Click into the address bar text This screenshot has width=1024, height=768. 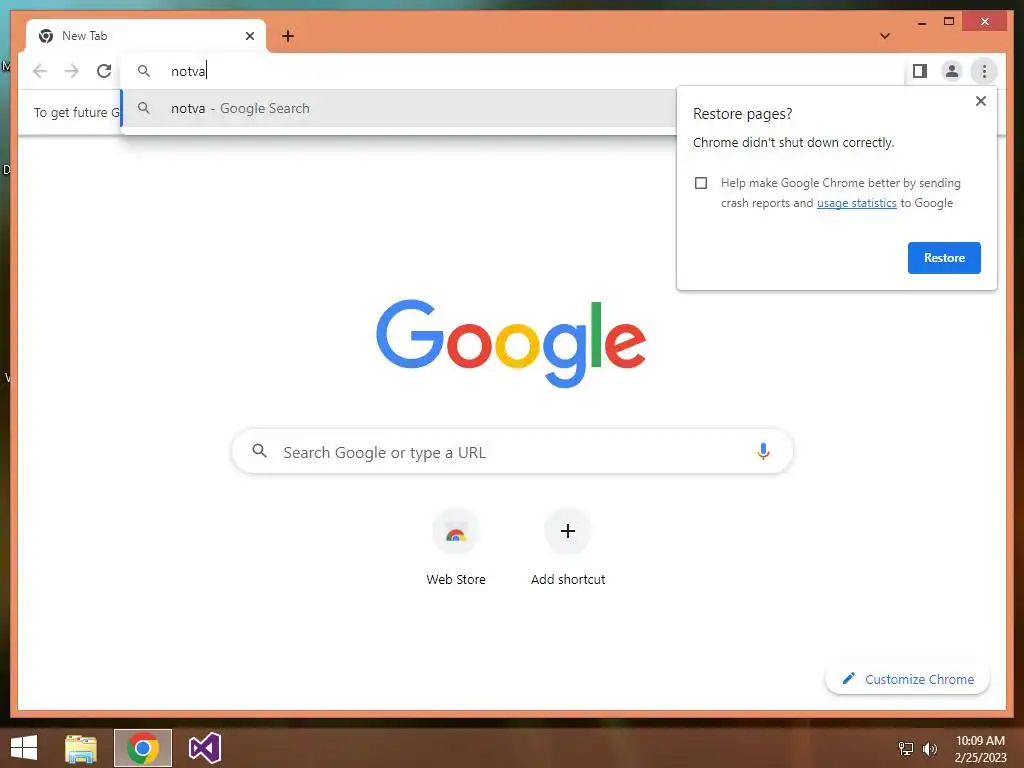tap(188, 71)
